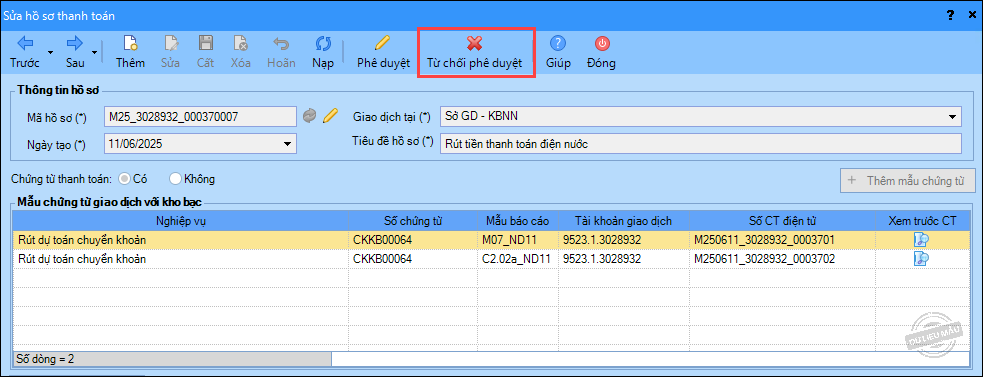Select the Có radio button
The width and height of the screenshot is (983, 377).
(x=124, y=179)
